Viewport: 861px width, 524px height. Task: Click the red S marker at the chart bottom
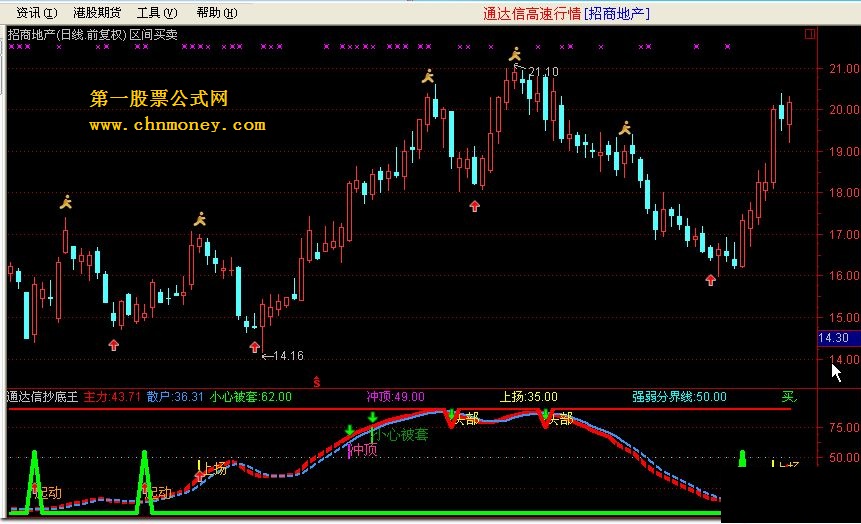click(x=317, y=381)
